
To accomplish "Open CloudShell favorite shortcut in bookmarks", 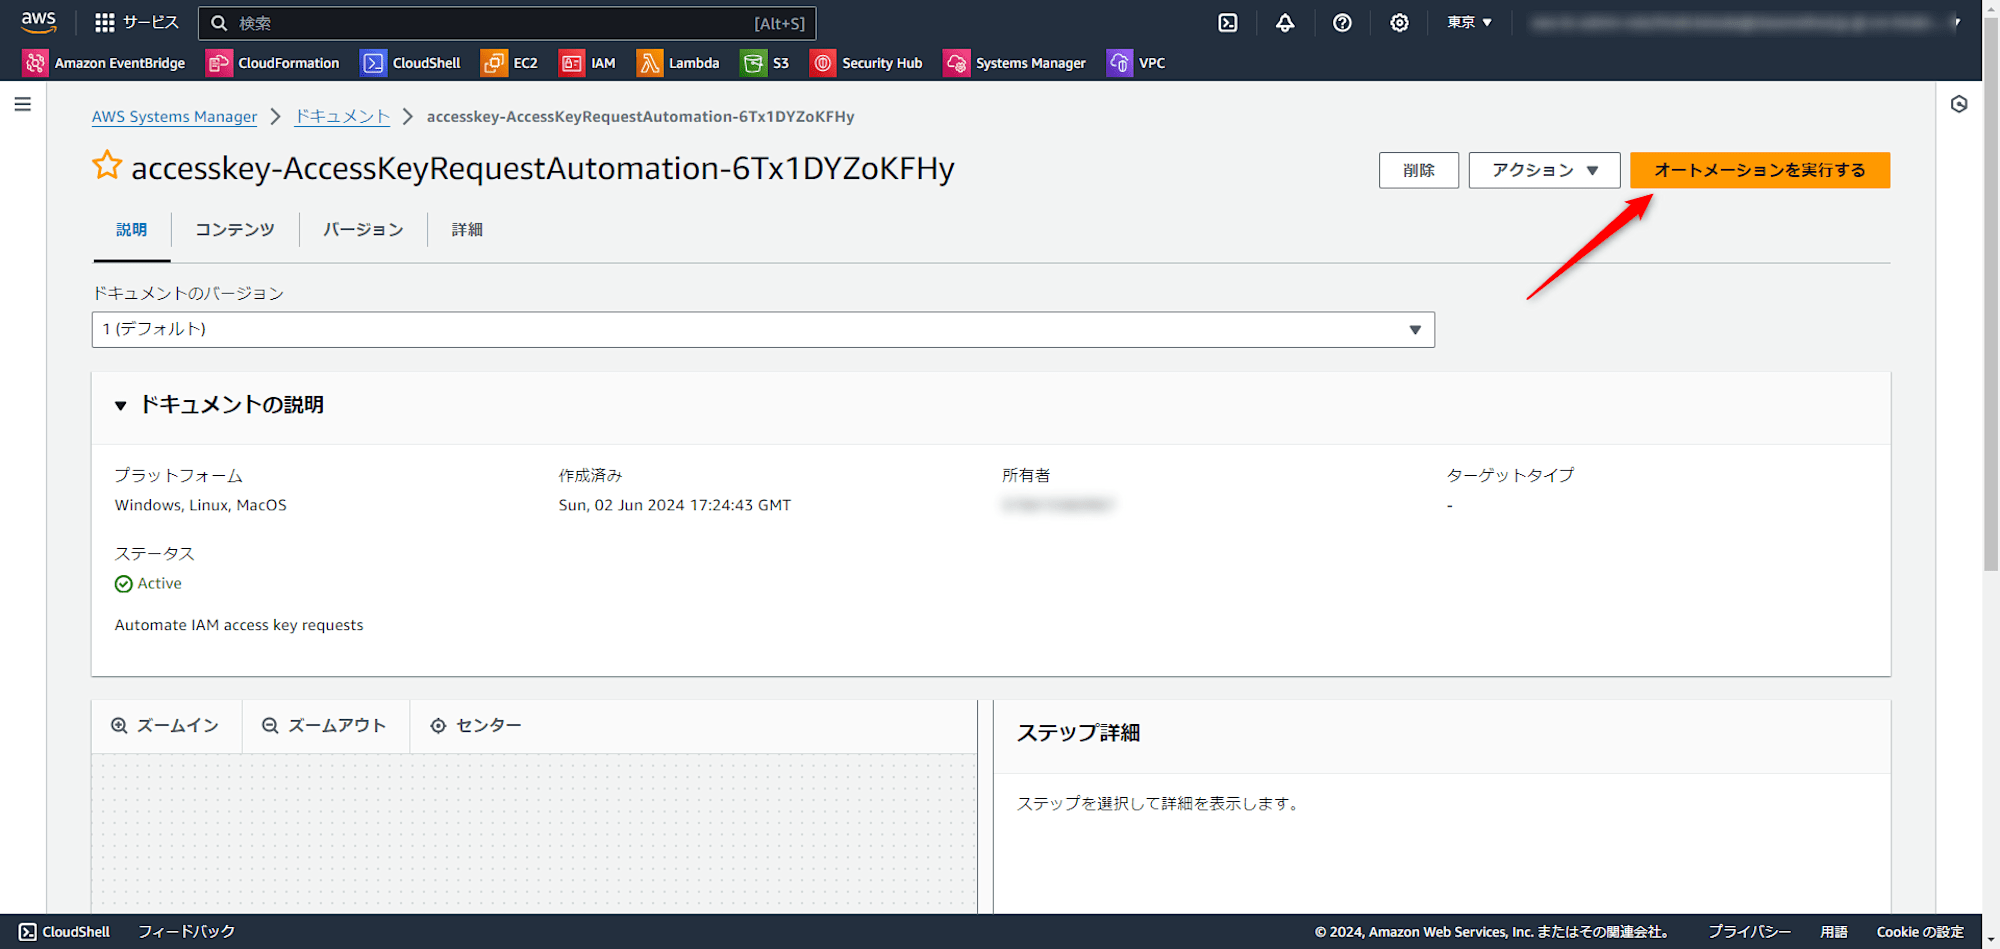I will (x=411, y=63).
